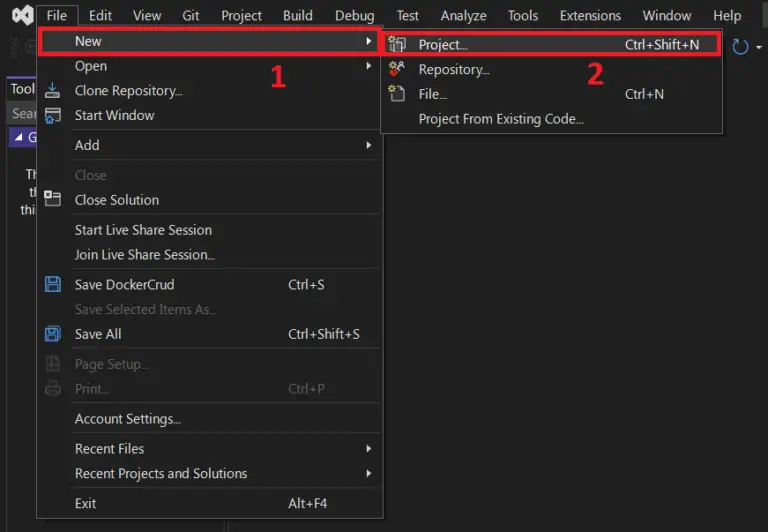
Task: Click the New Repository icon in submenu
Action: [x=397, y=69]
